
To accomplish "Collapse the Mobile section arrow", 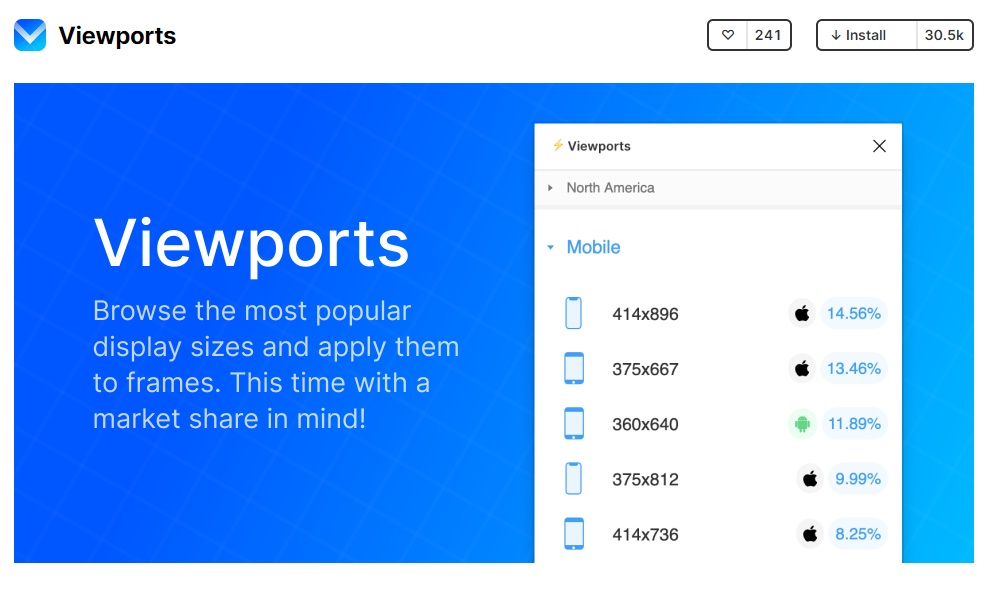I will click(x=550, y=247).
